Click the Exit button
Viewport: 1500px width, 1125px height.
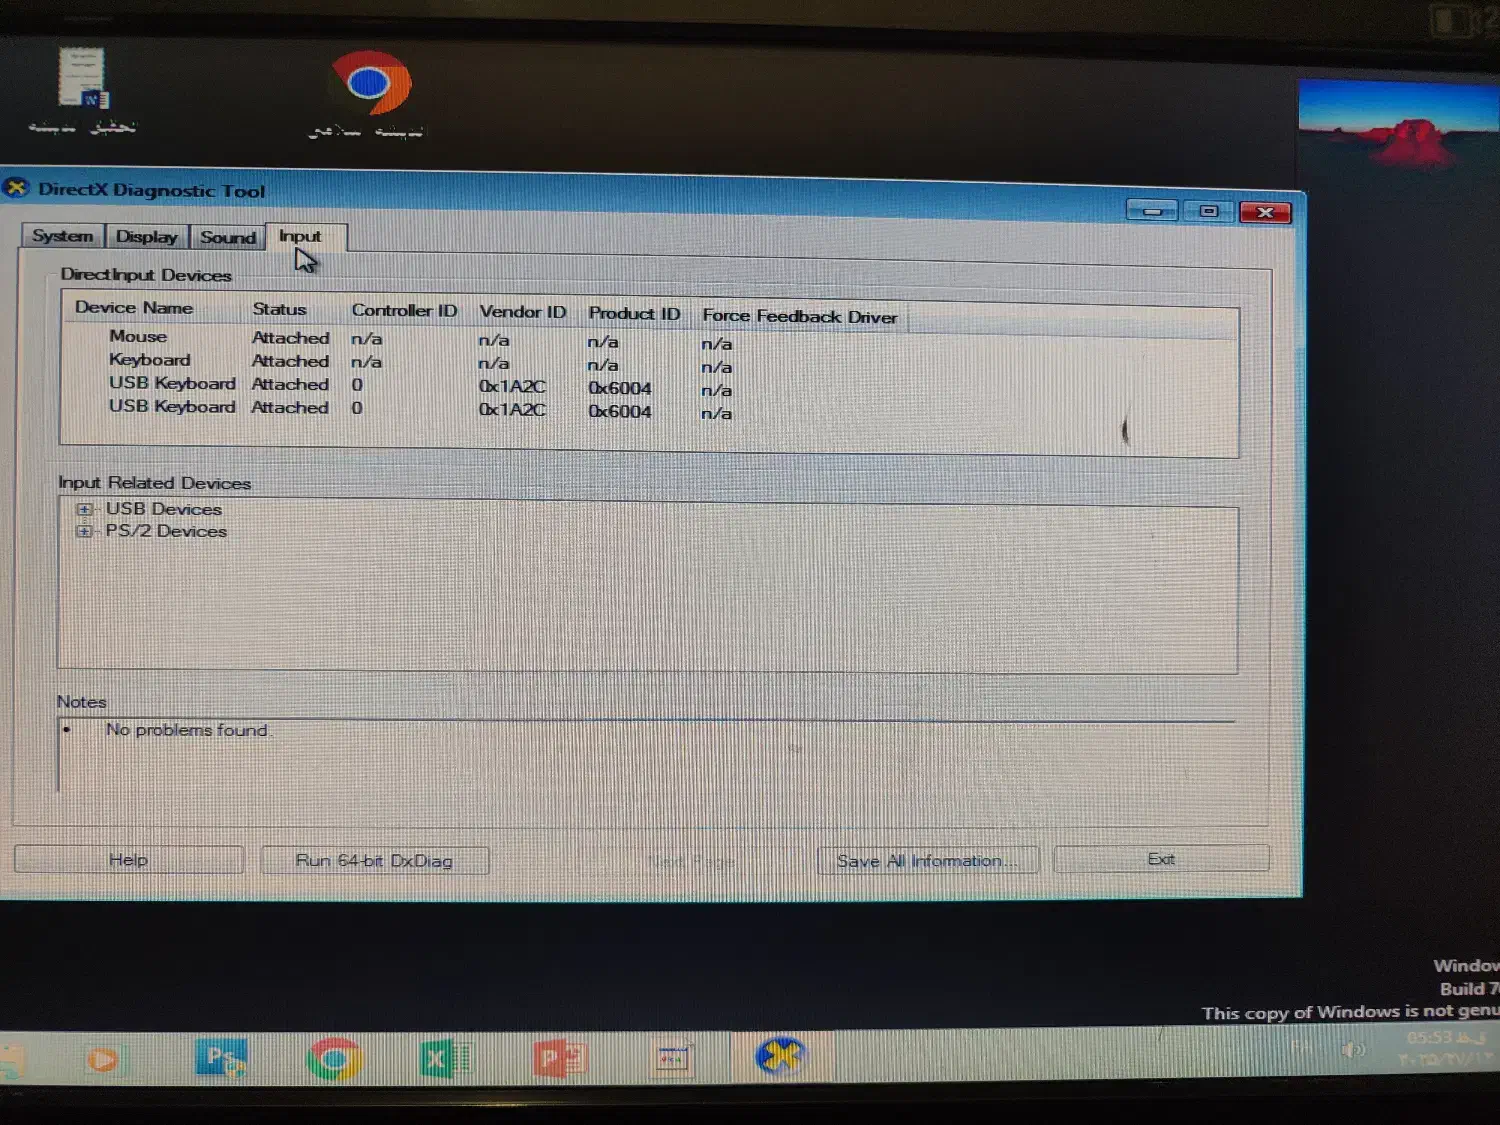pos(1161,859)
